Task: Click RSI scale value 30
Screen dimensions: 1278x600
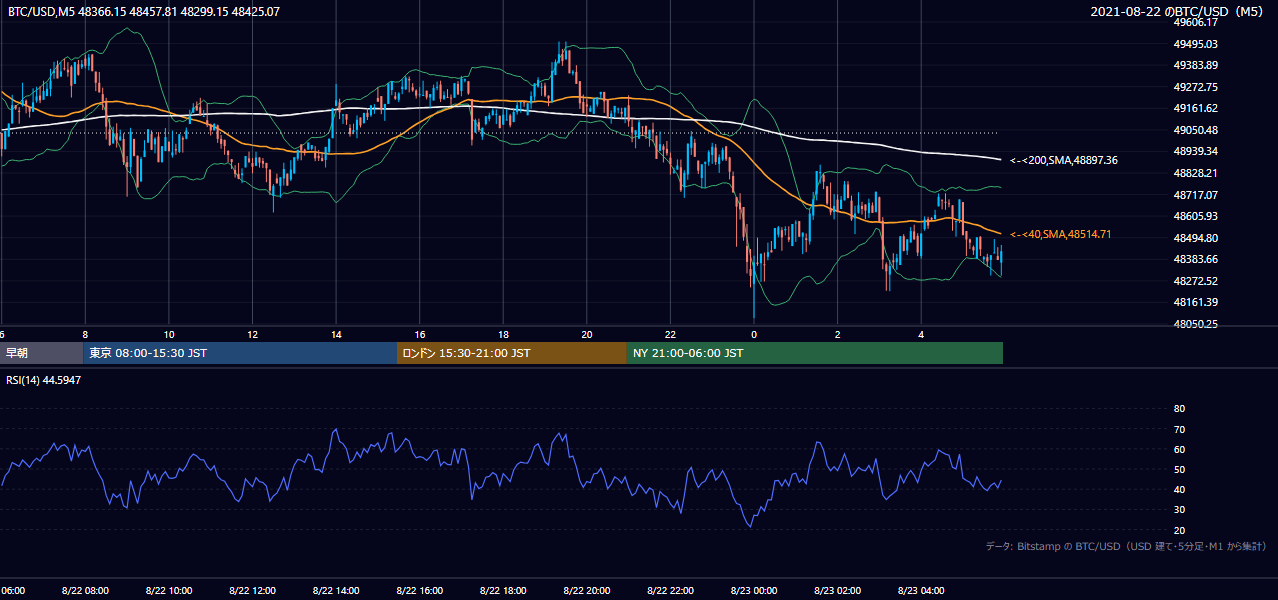Action: pyautogui.click(x=1179, y=510)
